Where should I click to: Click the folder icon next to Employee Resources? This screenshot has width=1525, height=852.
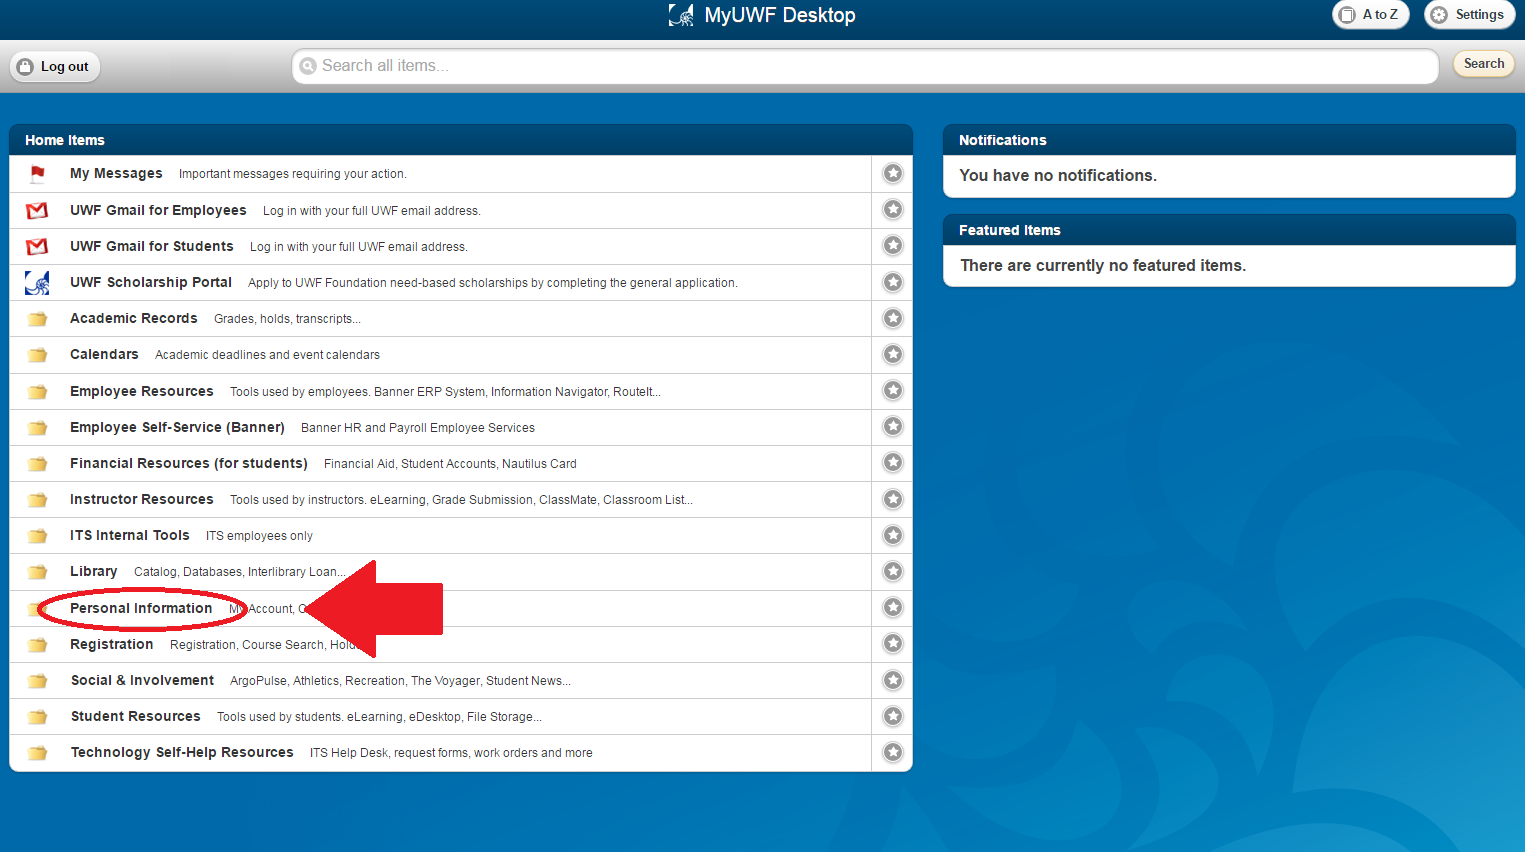pos(37,392)
